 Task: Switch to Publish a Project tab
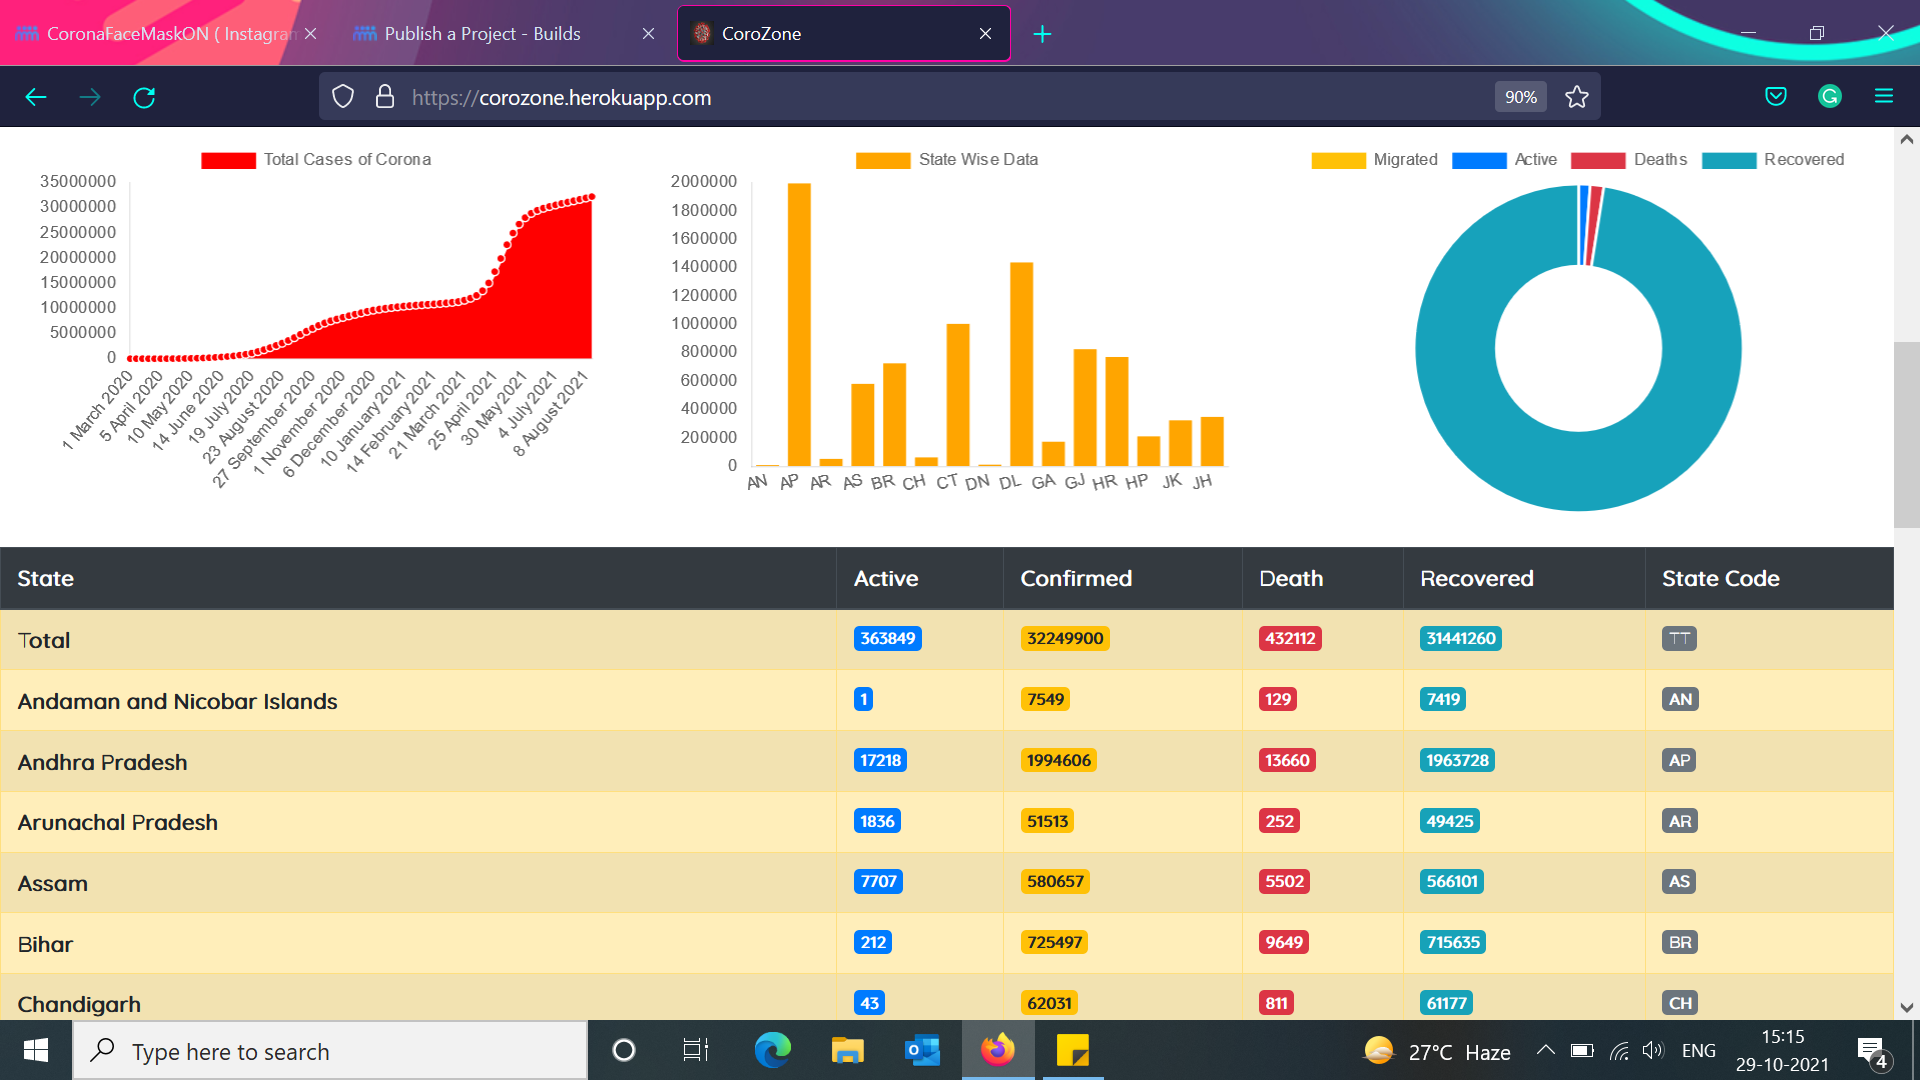(483, 34)
